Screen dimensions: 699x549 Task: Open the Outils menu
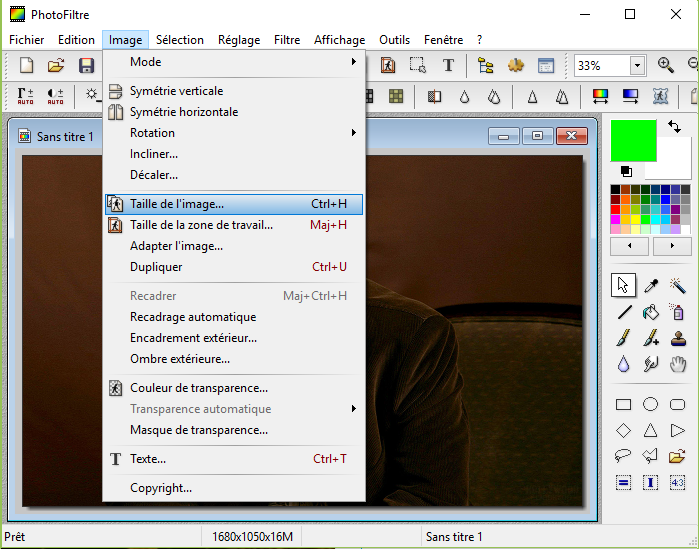pyautogui.click(x=395, y=40)
